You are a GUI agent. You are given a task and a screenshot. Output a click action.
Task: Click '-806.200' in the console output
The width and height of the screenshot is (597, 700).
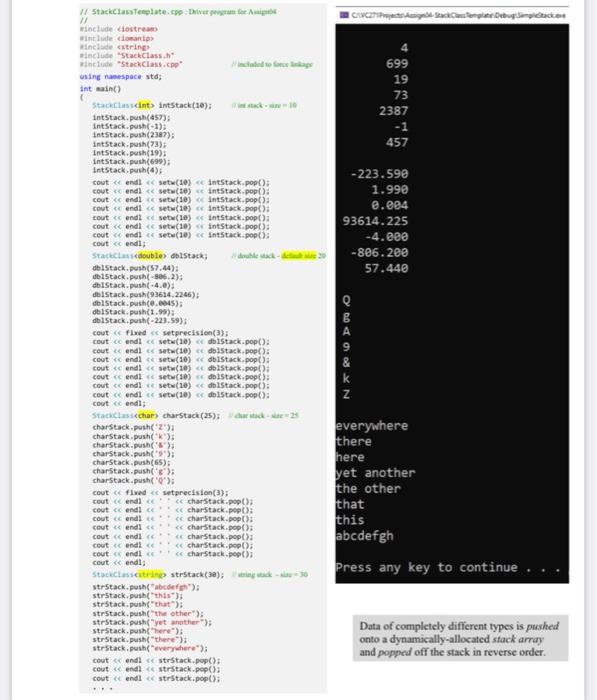point(379,253)
